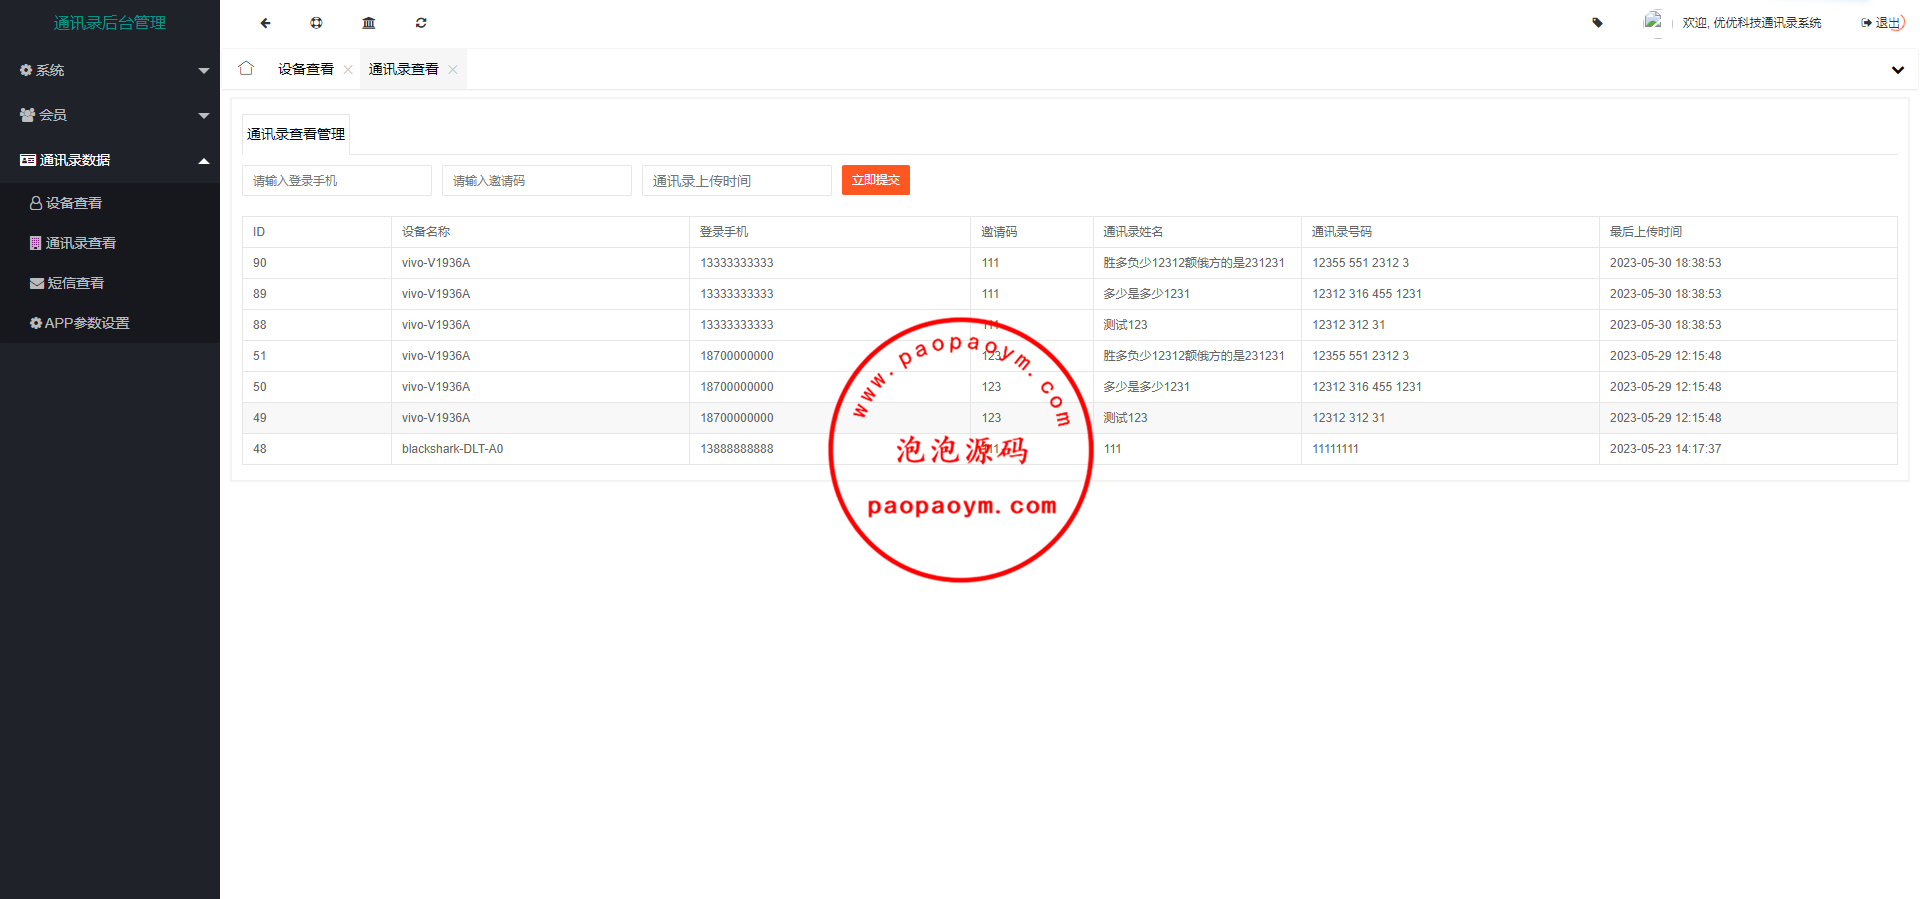Image resolution: width=1920 pixels, height=899 pixels.
Task: Click the 立即提交 submit button
Action: click(875, 180)
